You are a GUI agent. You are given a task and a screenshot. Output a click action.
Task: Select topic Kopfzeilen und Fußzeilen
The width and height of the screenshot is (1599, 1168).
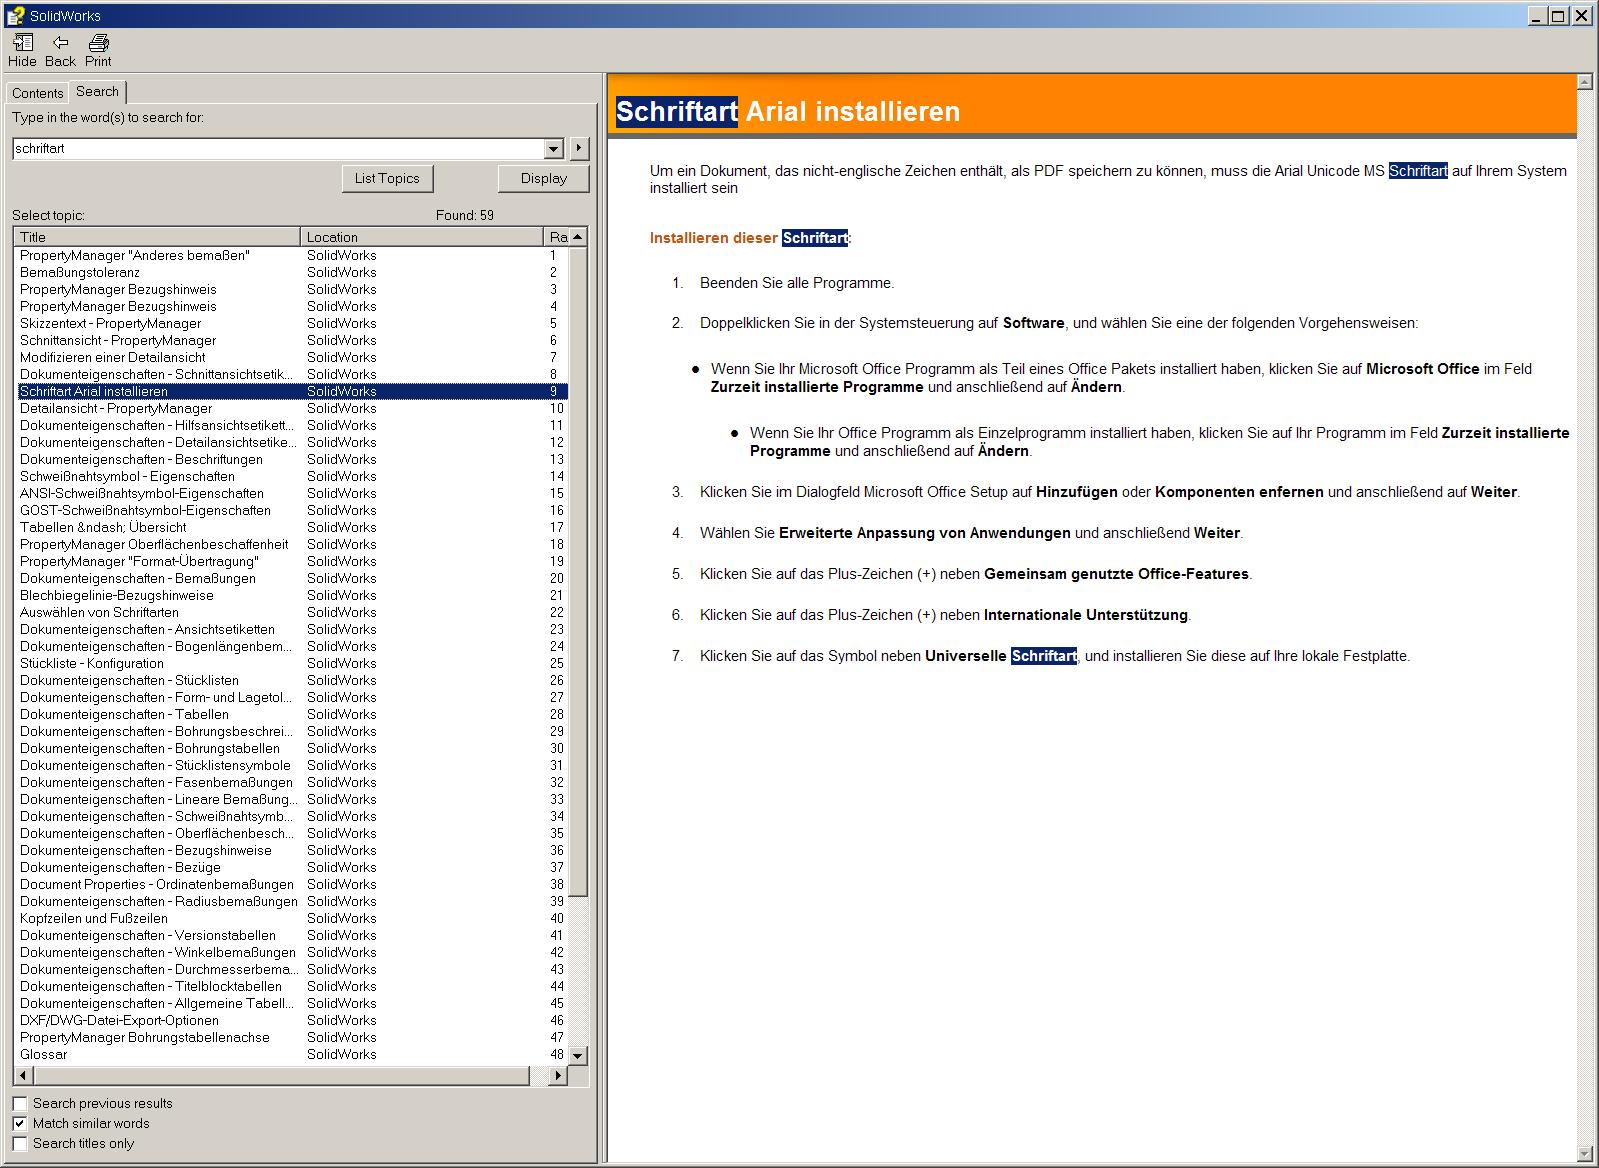coord(291,918)
